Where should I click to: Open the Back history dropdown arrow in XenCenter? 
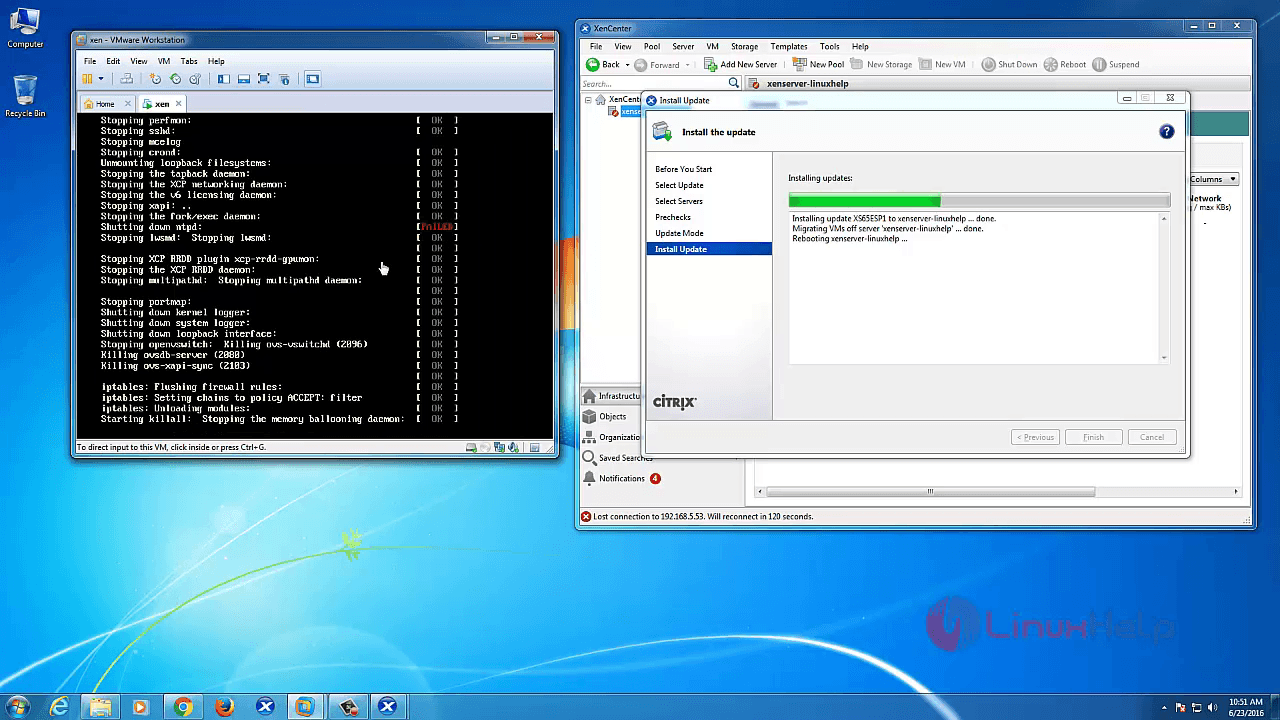627,65
